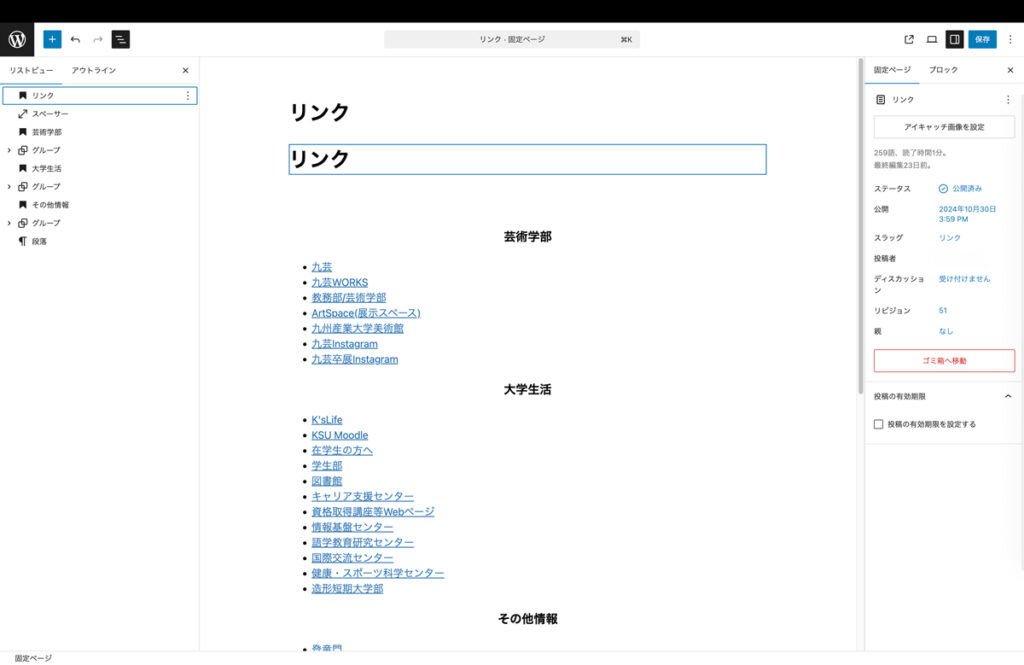Open the page in new tab icon
1024x665 pixels.
pos(909,39)
